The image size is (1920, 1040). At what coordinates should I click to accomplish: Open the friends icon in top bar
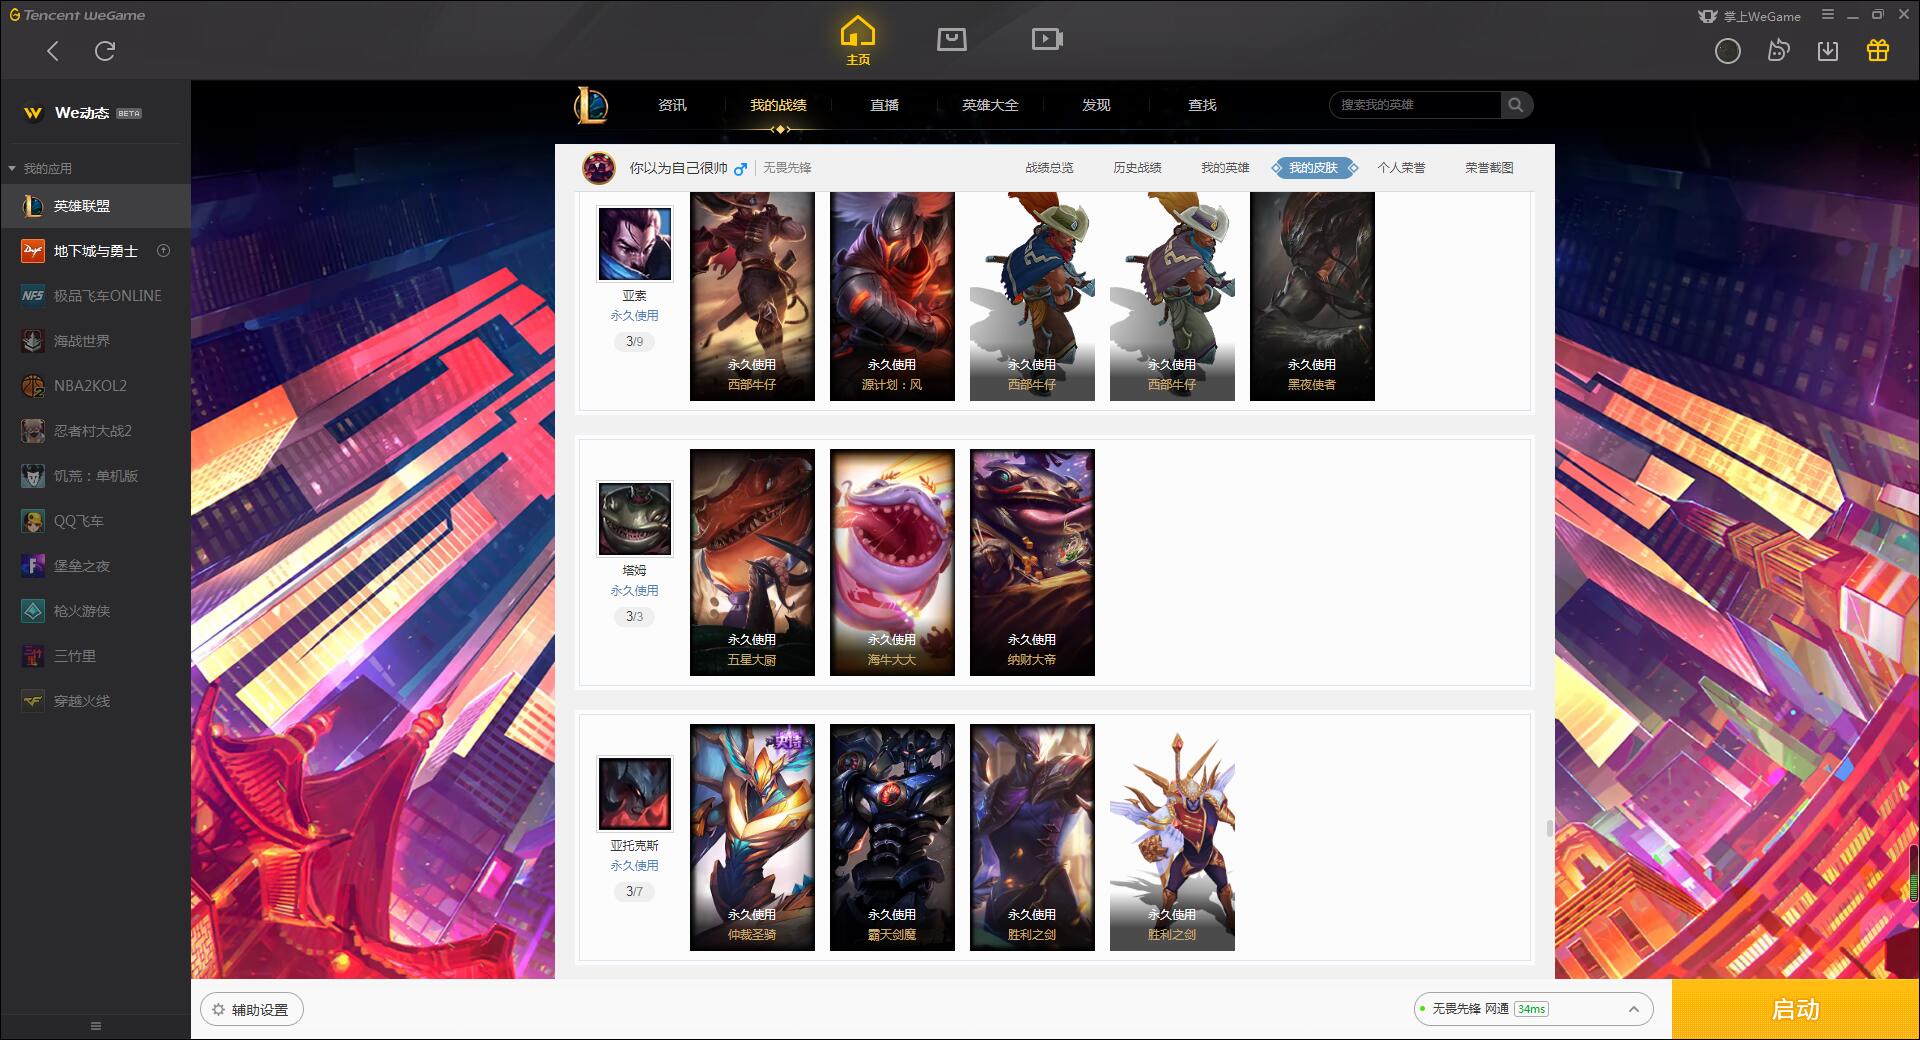1778,51
